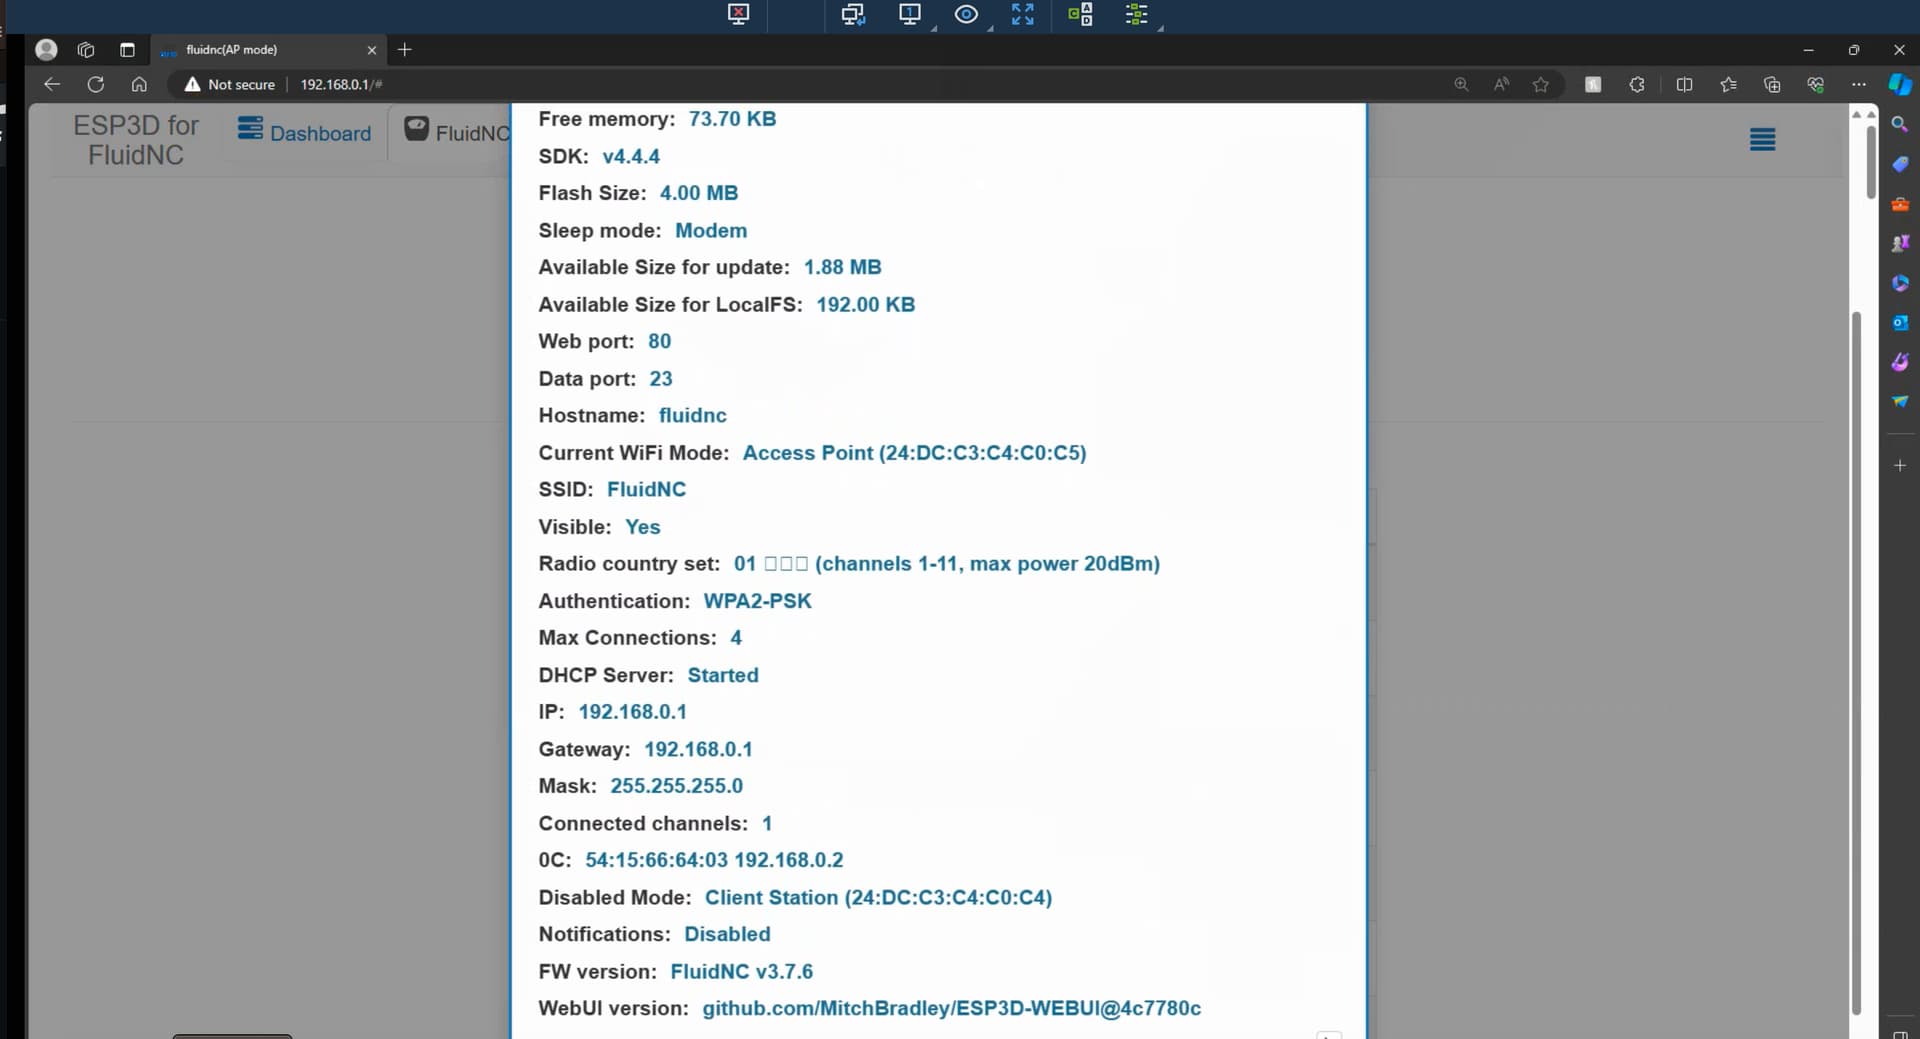1920x1039 pixels.
Task: Open the eye view options dropdown
Action: tap(966, 14)
